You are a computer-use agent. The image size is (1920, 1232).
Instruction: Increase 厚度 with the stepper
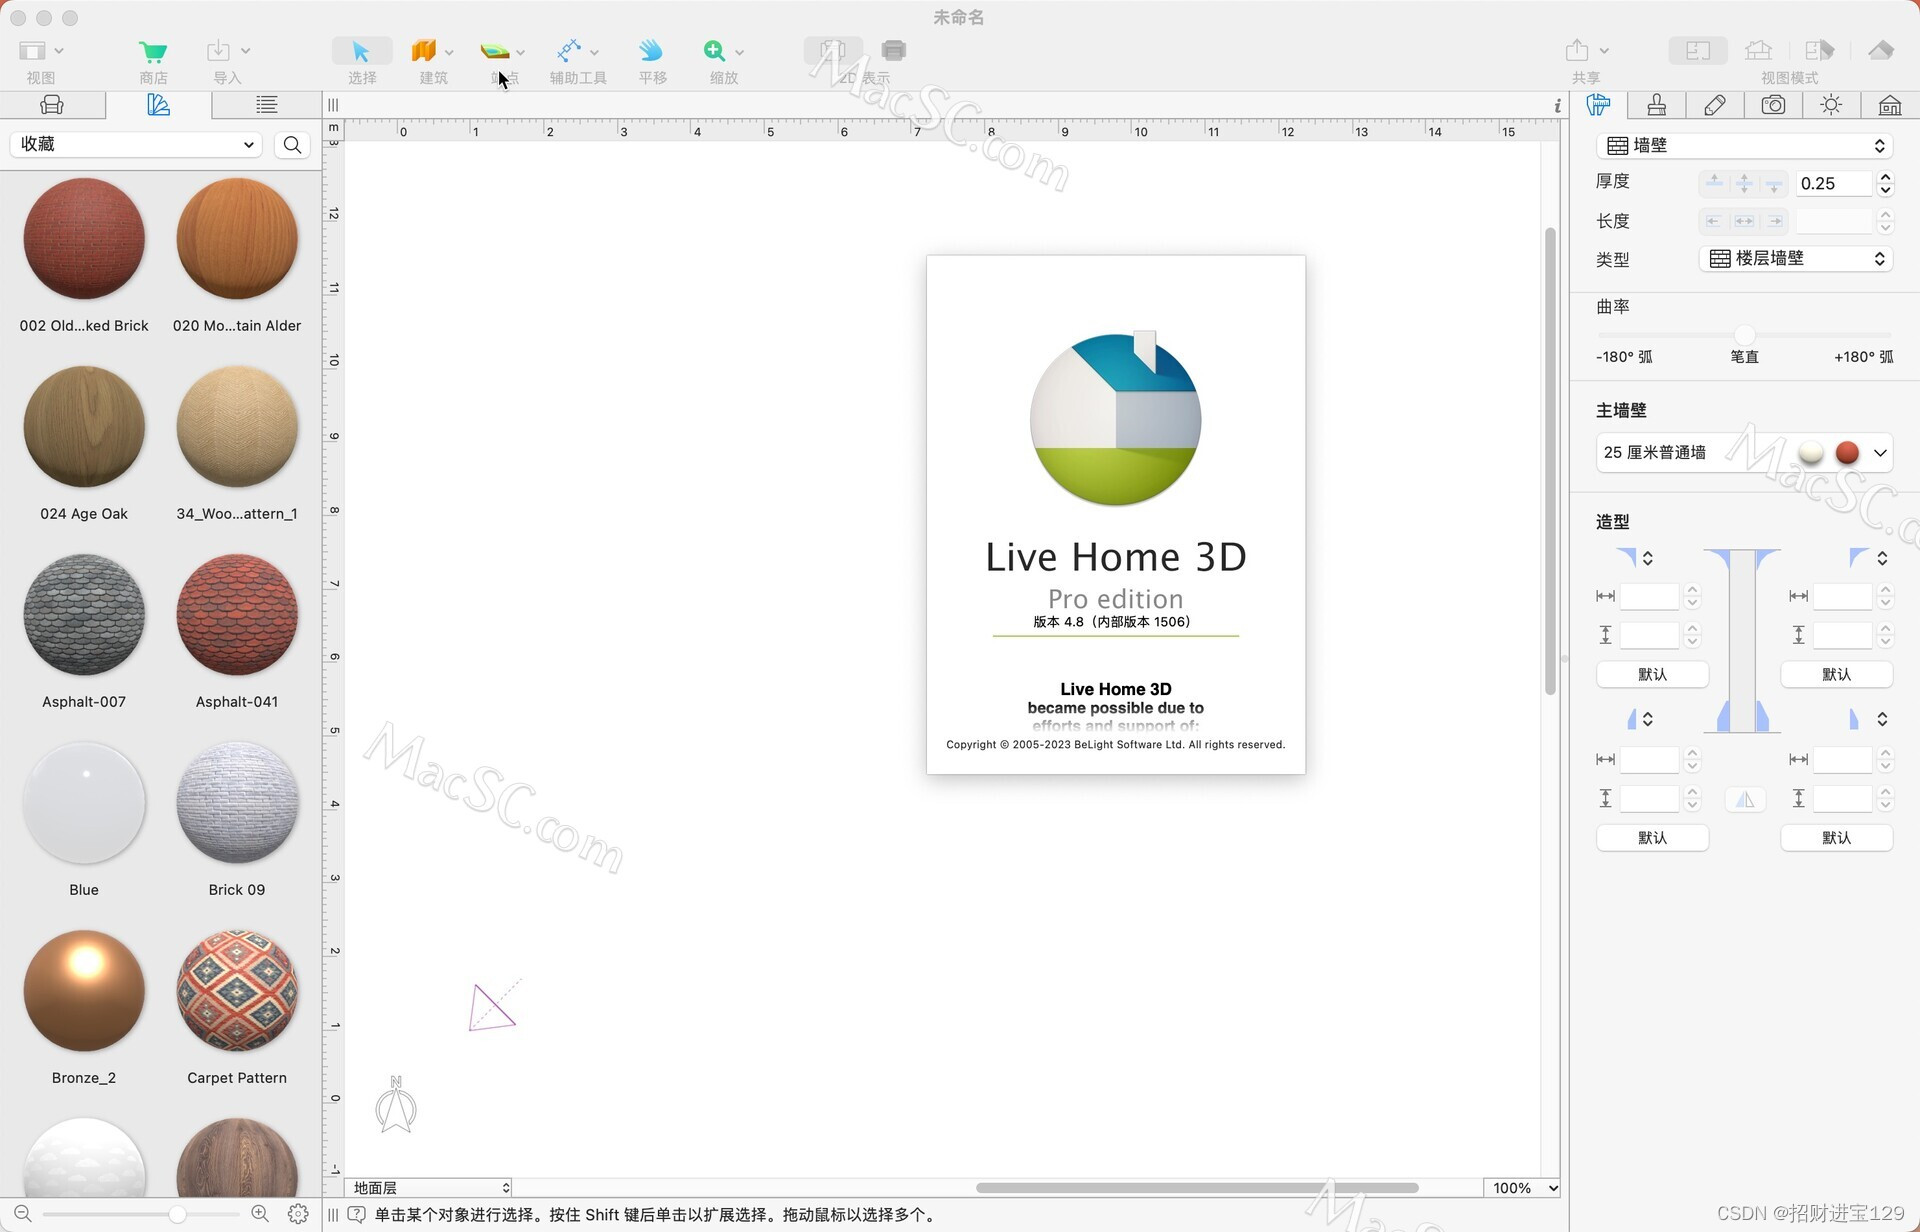point(1885,177)
